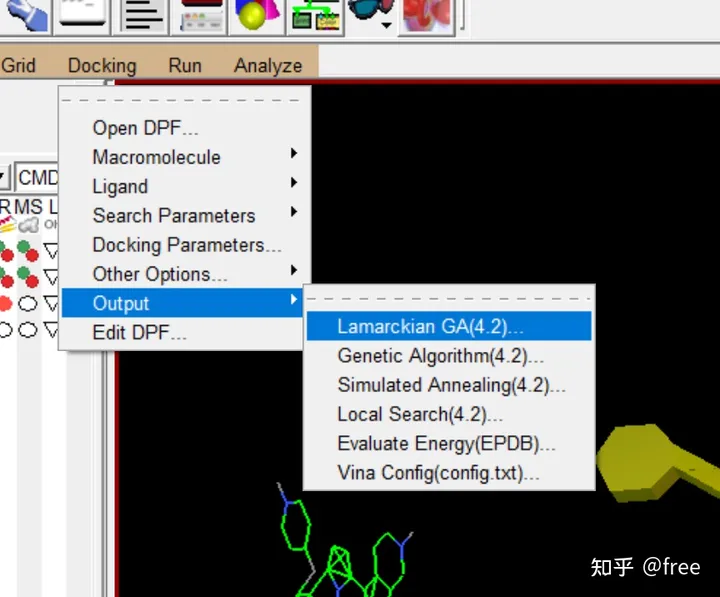Screen dimensions: 720x597
Task: Open the Analyze menu
Action: coord(268,66)
